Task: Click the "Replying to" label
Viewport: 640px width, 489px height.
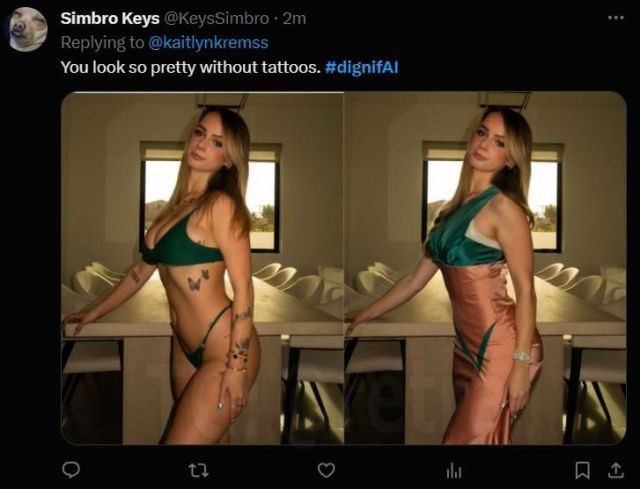Action: pyautogui.click(x=101, y=42)
